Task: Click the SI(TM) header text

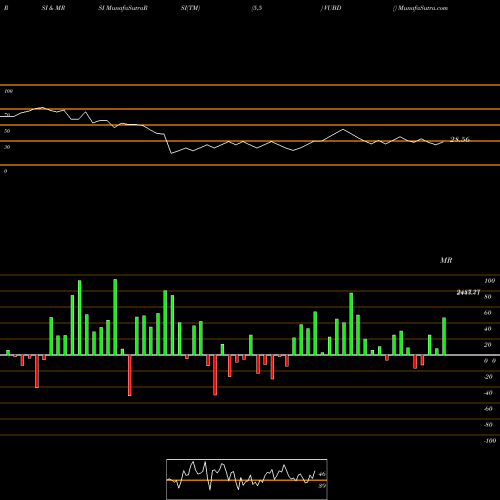Action: click(190, 8)
